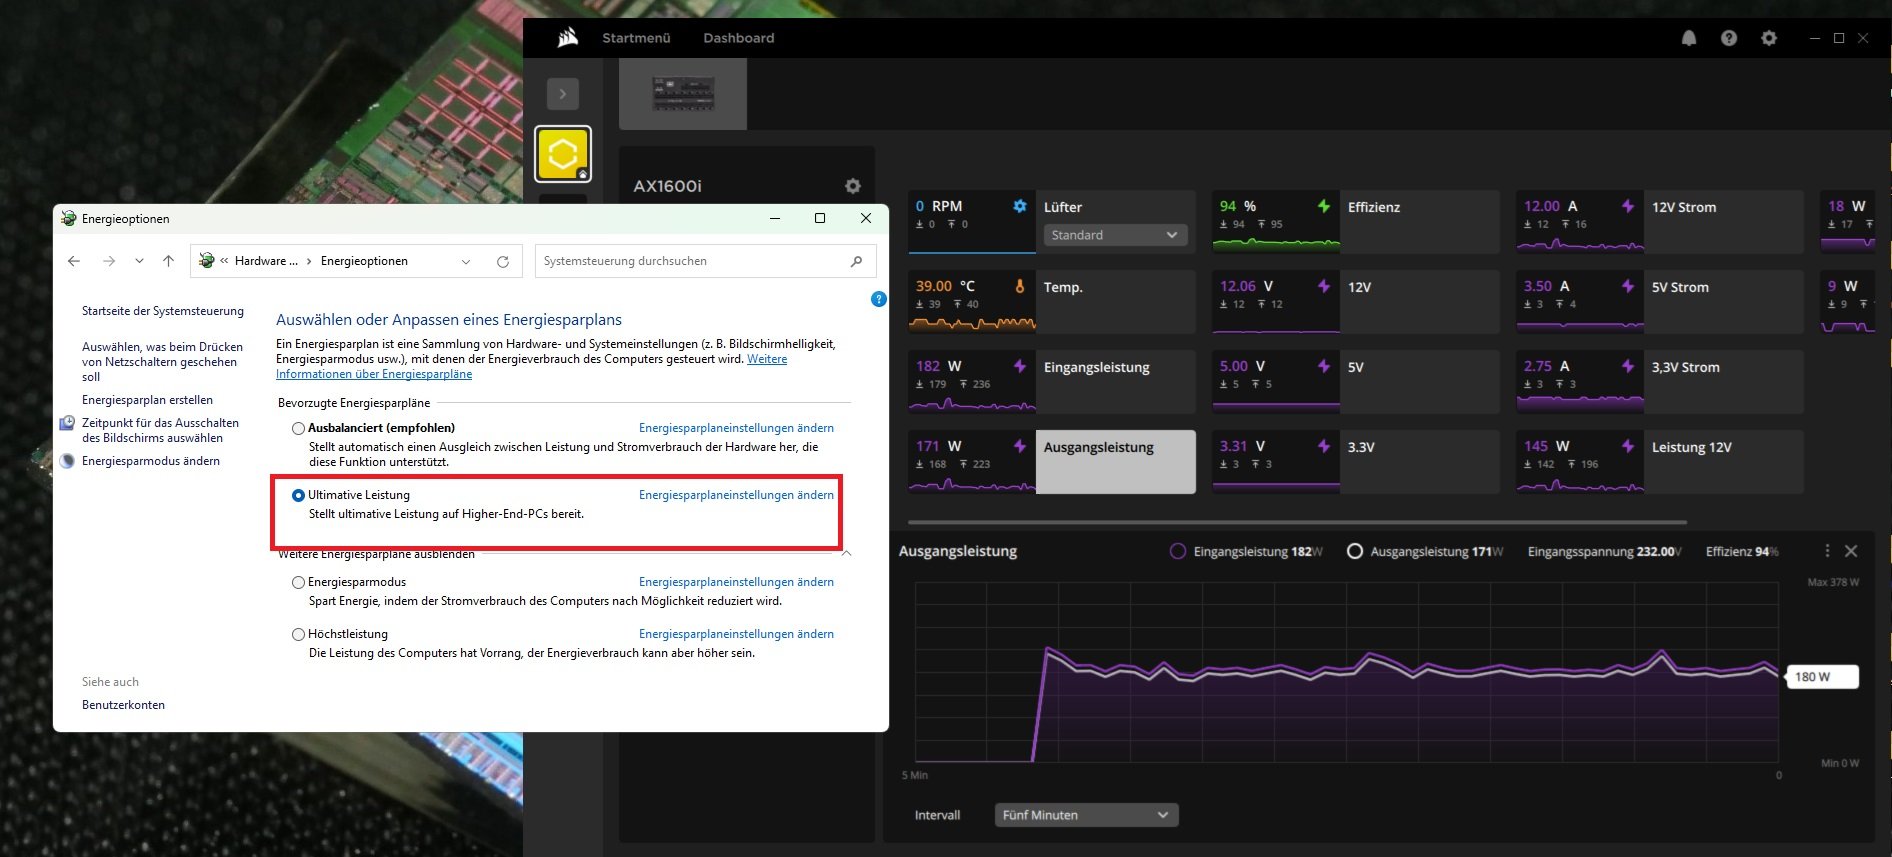Viewport: 1892px width, 857px height.
Task: Open Zeitpunkt für das Ausschalten des Bildschirms
Action: [x=160, y=430]
